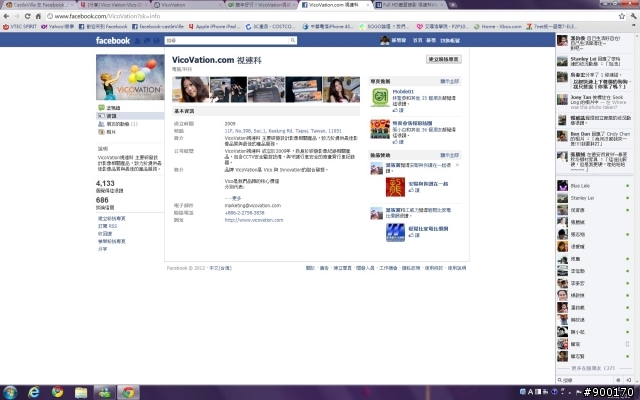Open Home - Xbox.com bookmark
Viewport: 640px width, 400px height.
tap(498, 27)
